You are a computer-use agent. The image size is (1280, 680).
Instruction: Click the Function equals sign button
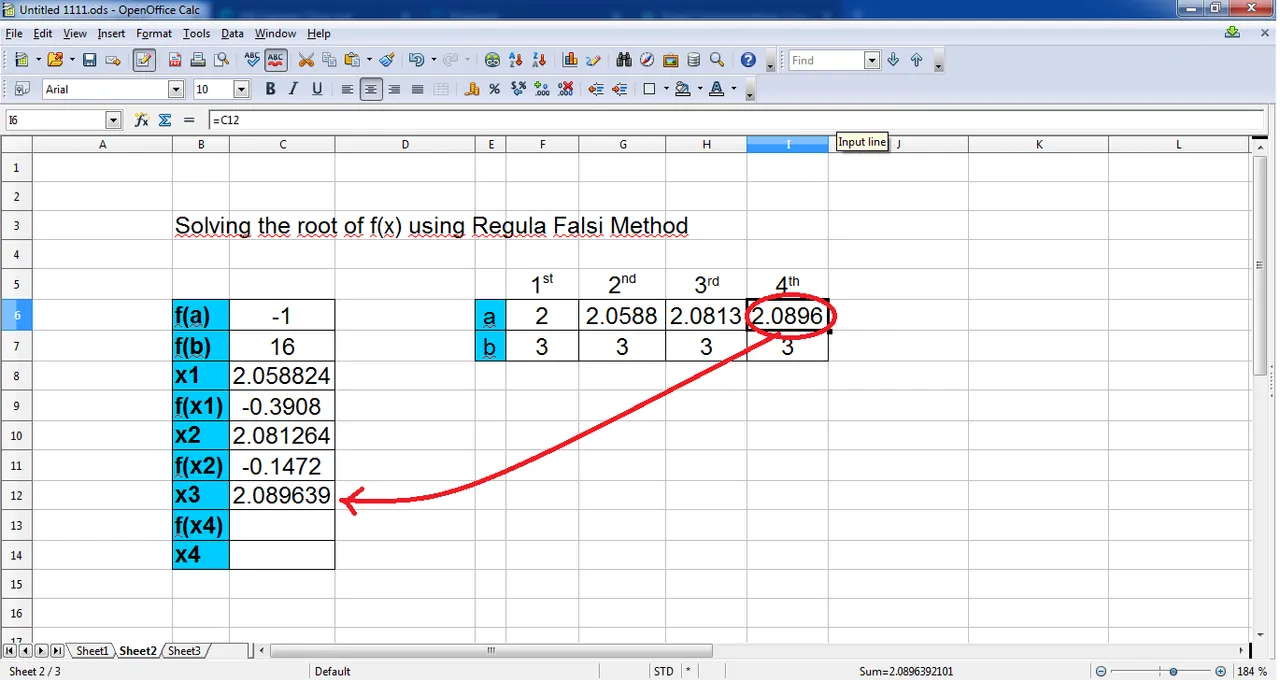click(x=189, y=120)
